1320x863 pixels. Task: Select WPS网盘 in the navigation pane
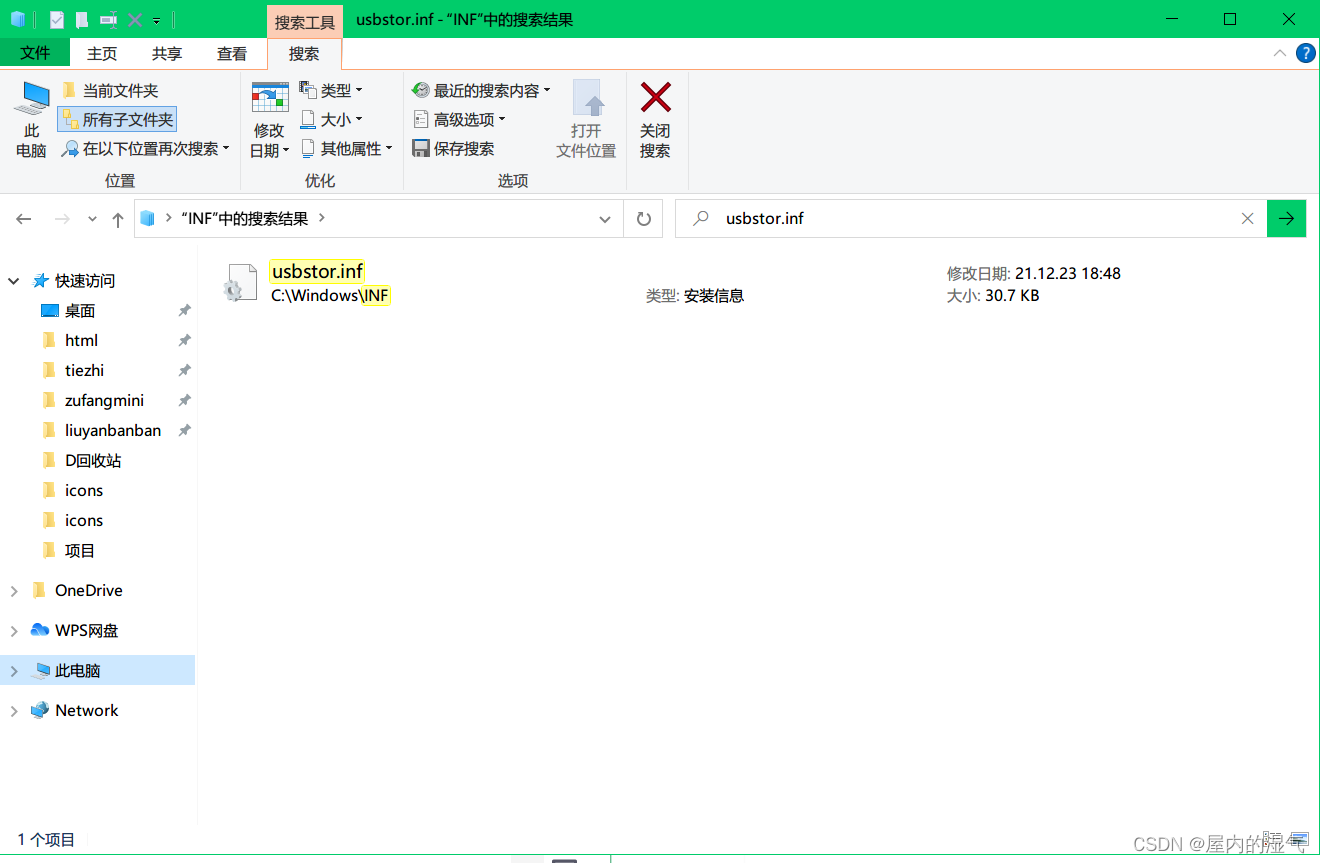coord(86,631)
